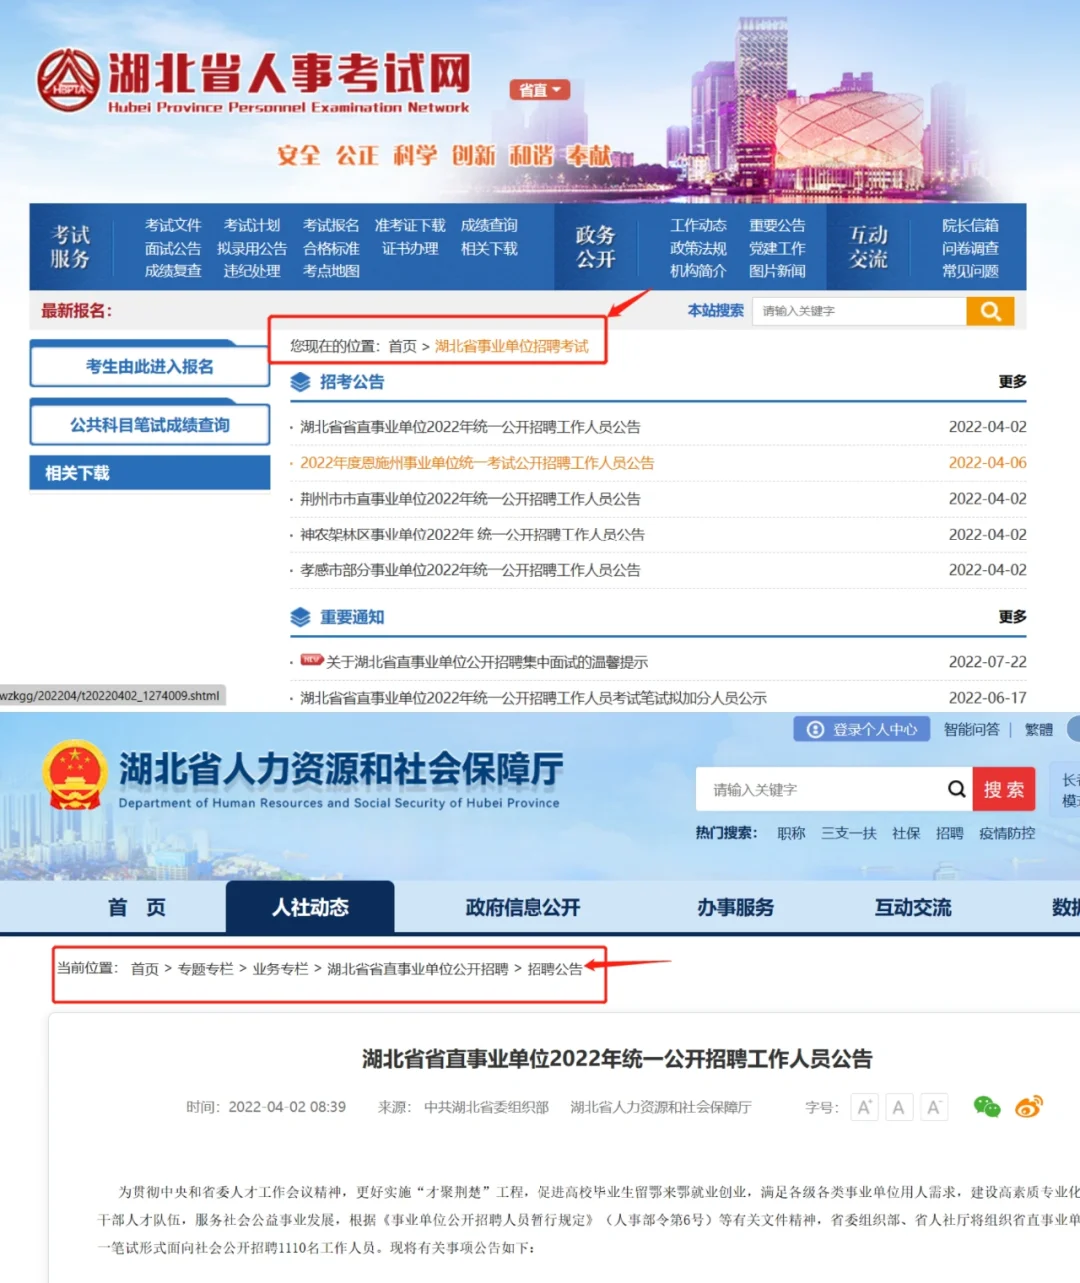The image size is (1080, 1283).
Task: Open 考点地图 link
Action: pos(331,271)
